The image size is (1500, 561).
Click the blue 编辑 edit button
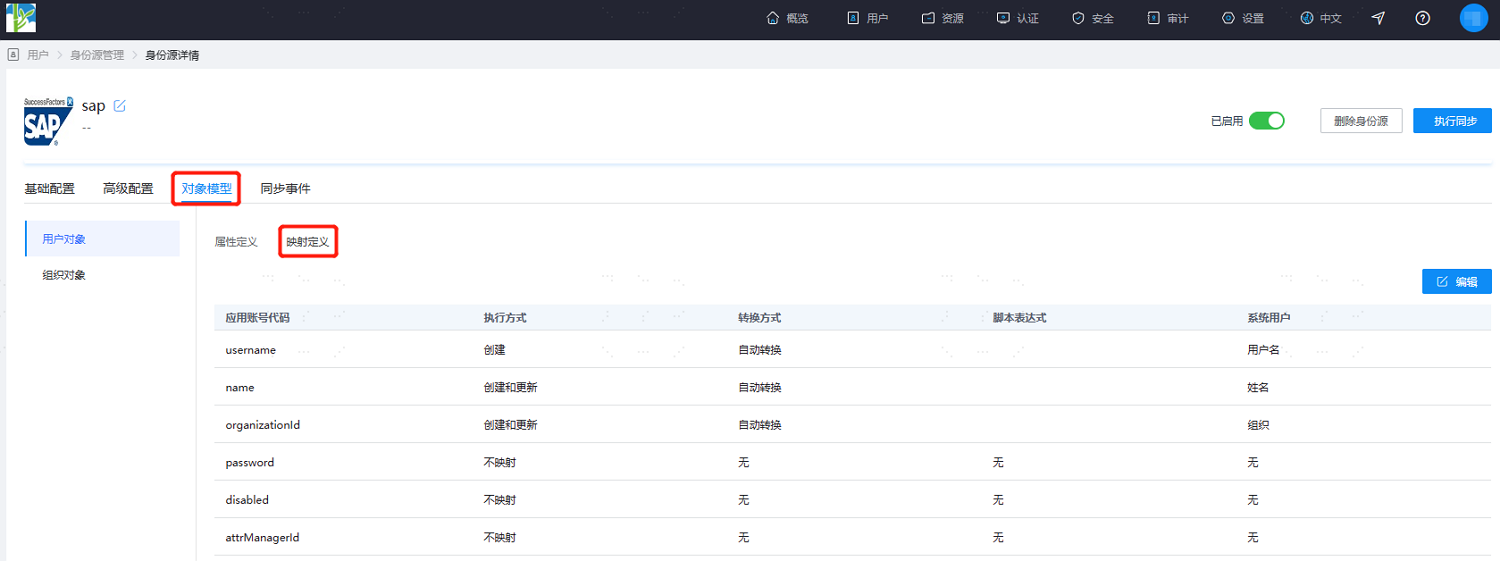pos(1457,282)
